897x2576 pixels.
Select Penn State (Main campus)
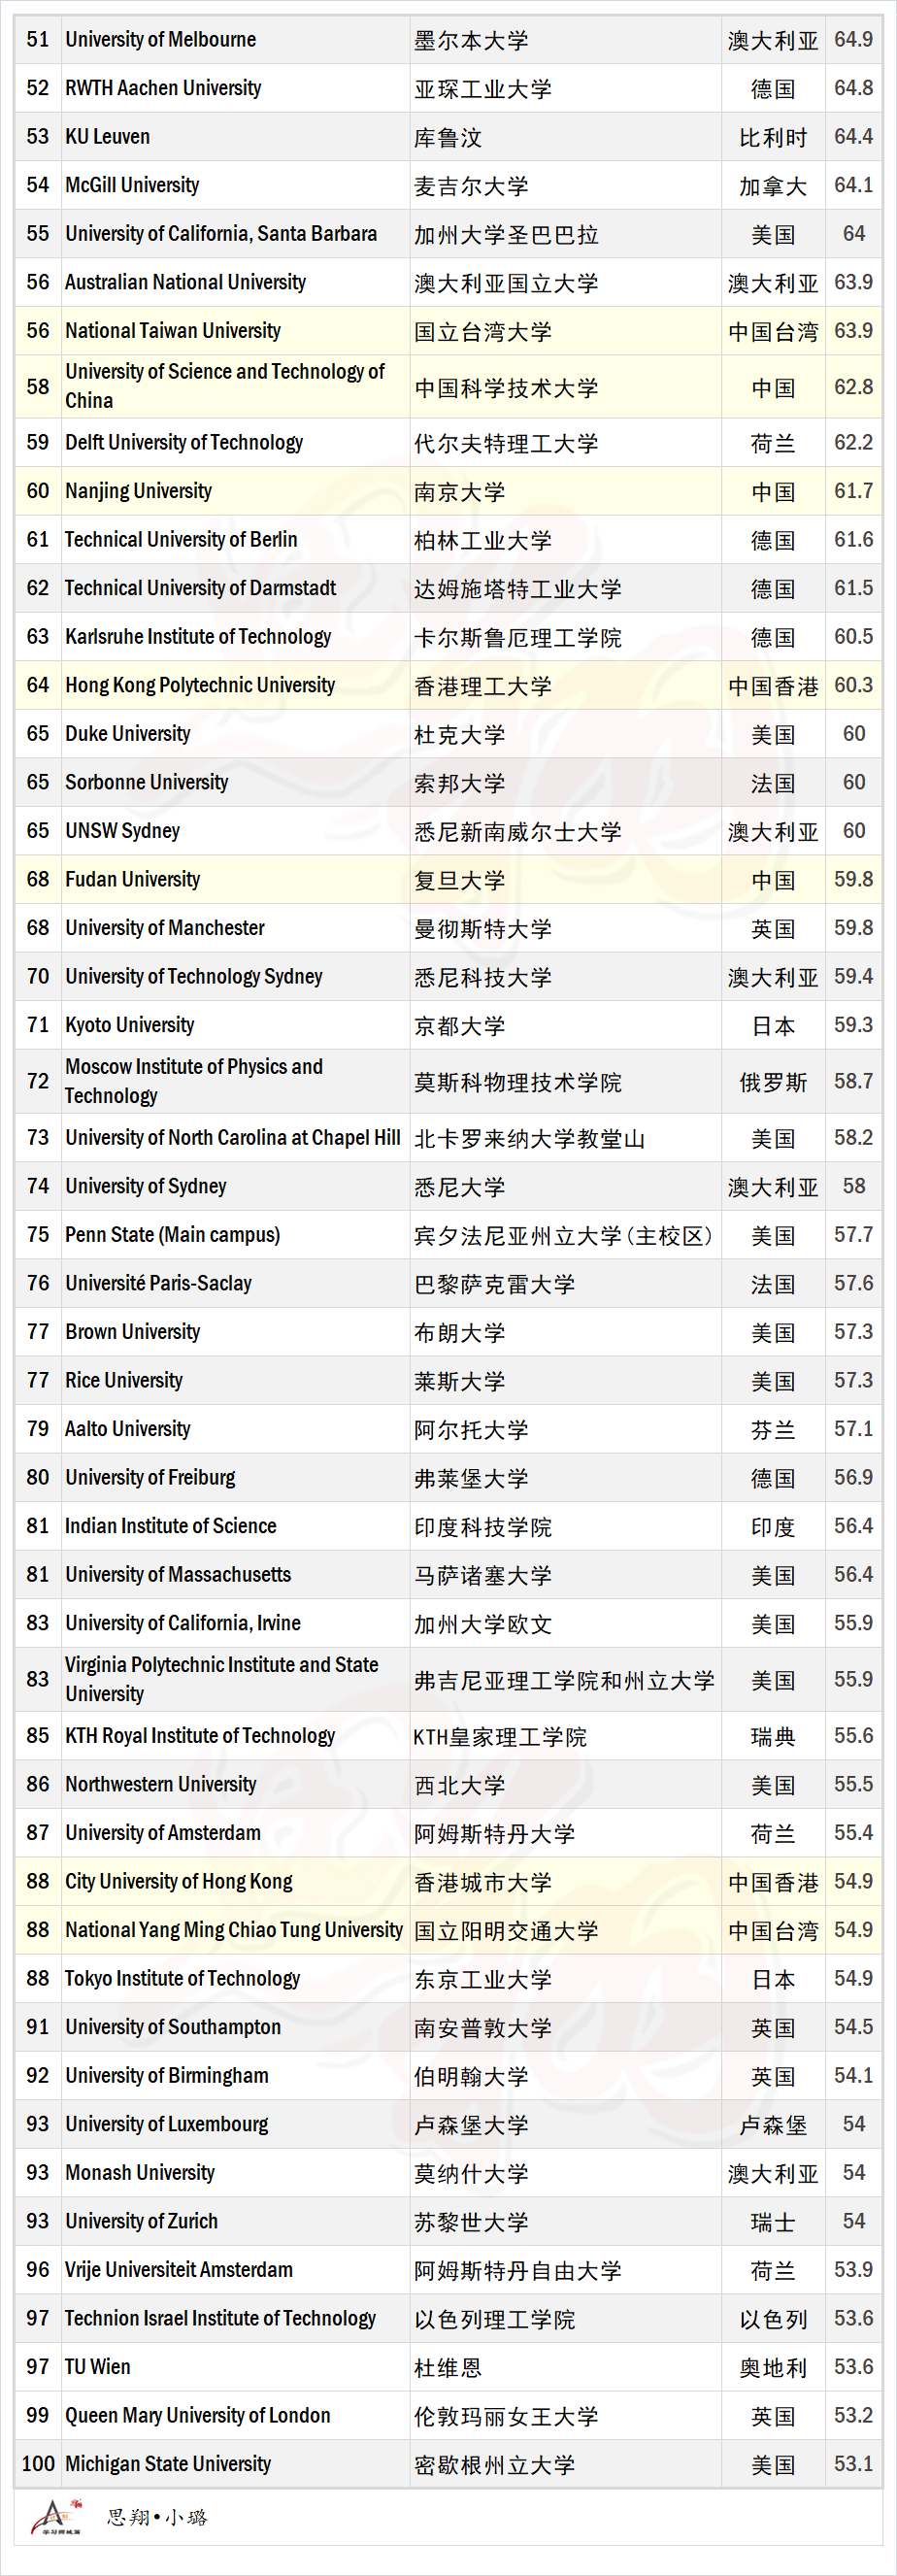pos(173,1235)
